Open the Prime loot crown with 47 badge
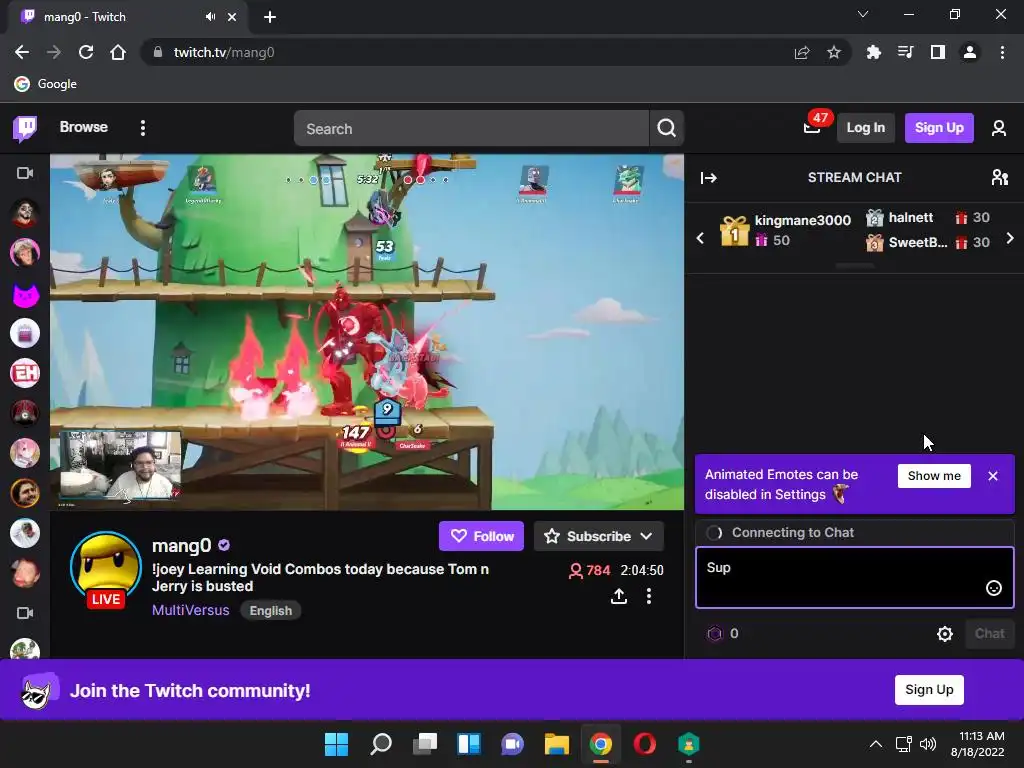Image resolution: width=1024 pixels, height=768 pixels. tap(812, 127)
